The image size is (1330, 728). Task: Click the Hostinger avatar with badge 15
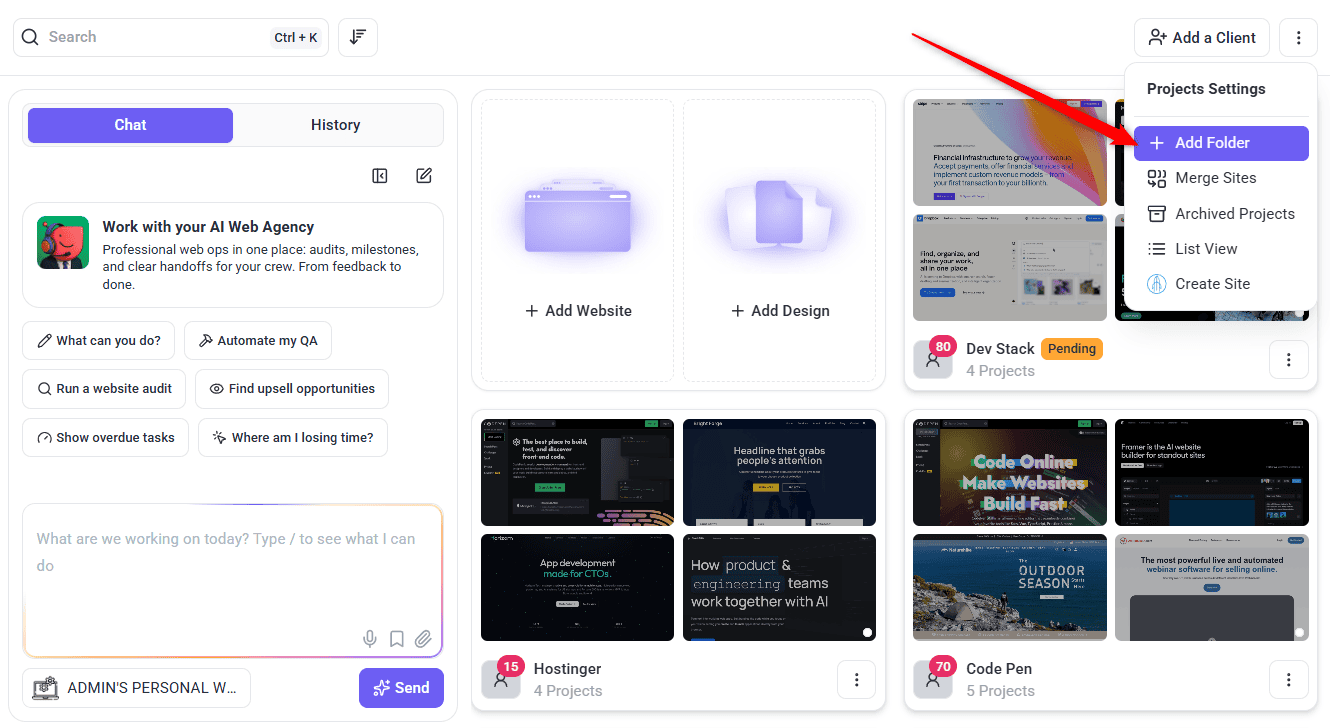click(x=502, y=677)
